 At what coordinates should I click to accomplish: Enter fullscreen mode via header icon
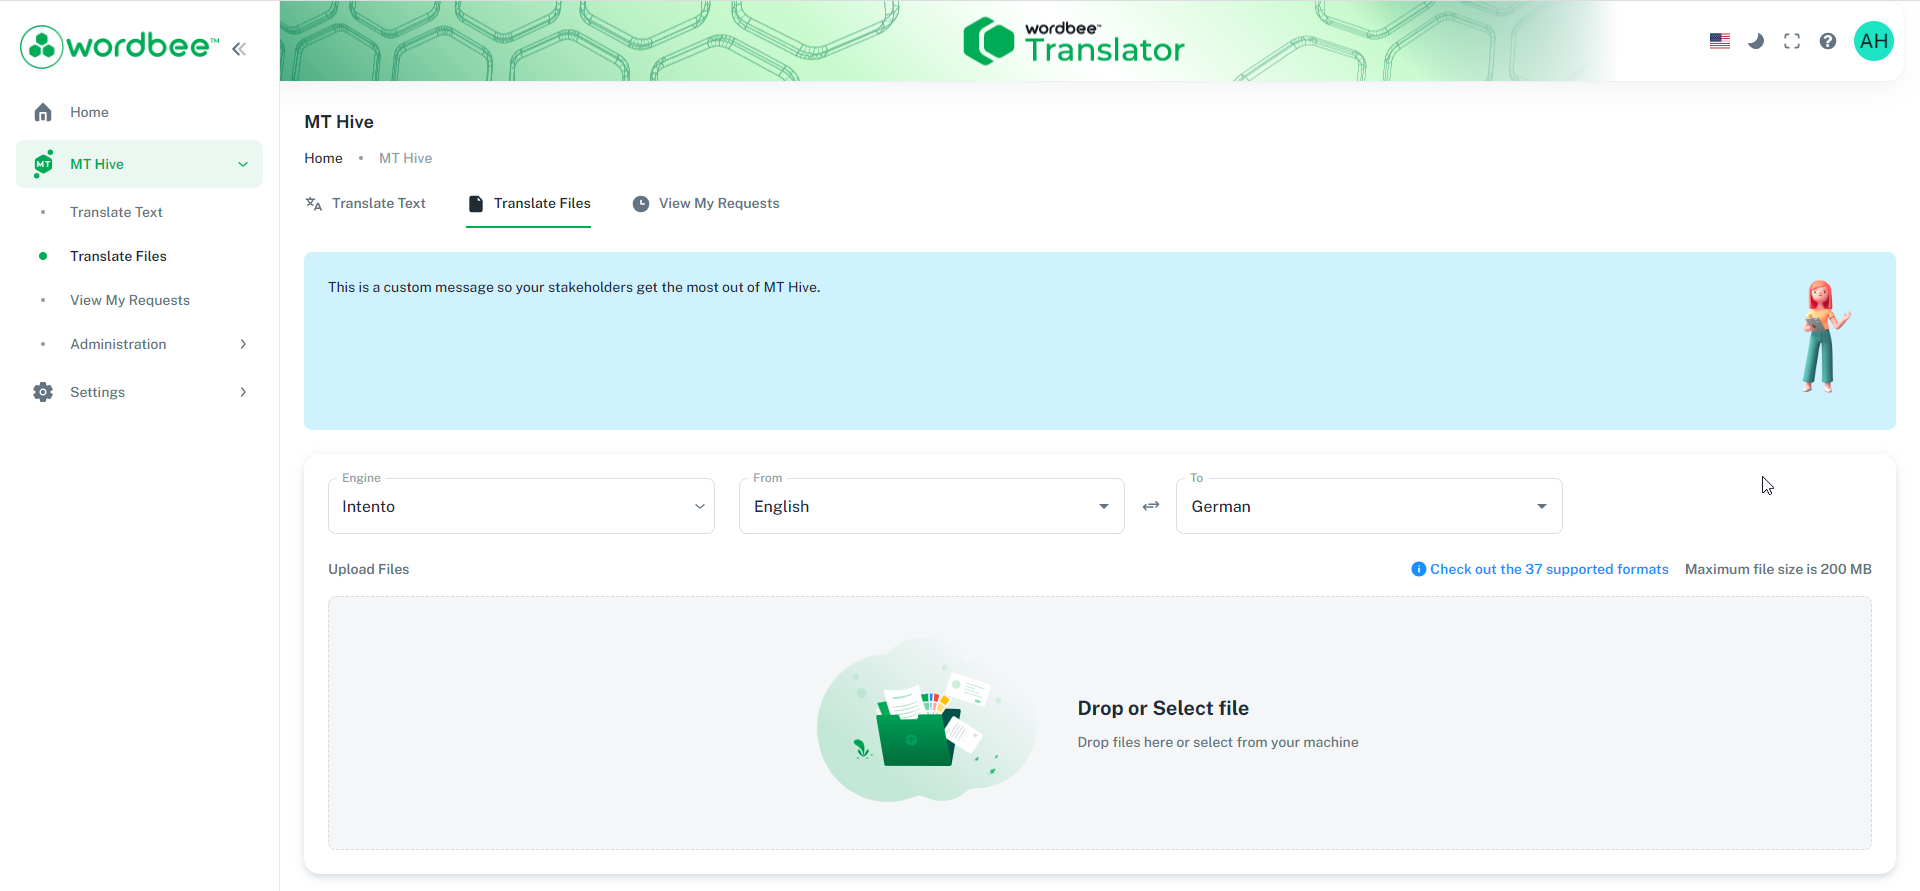click(1791, 41)
